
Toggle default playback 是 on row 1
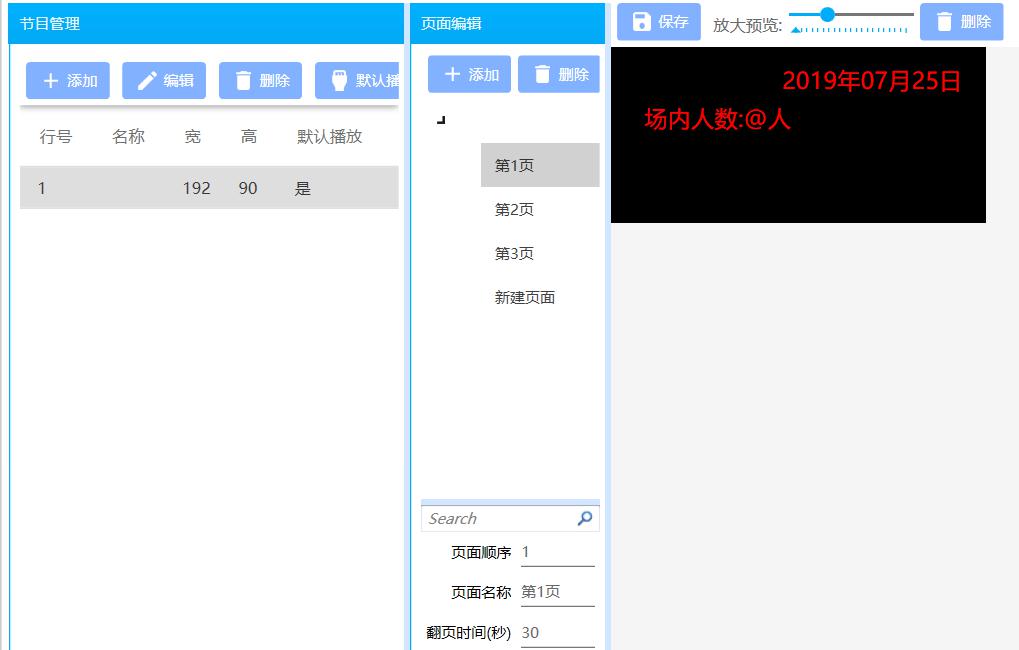(x=302, y=188)
